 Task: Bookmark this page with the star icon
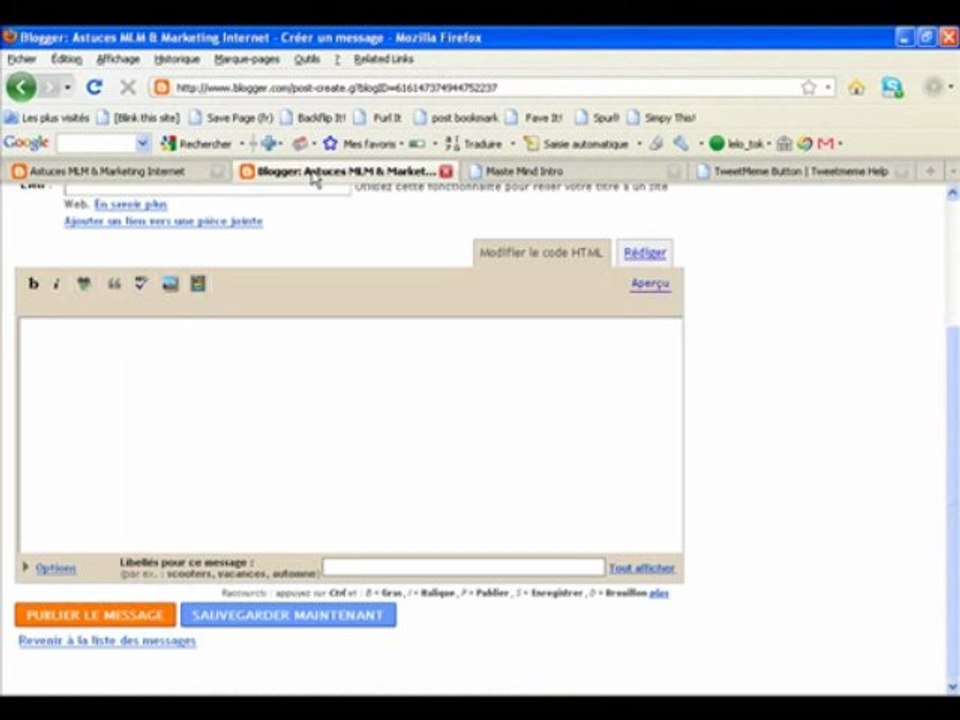(808, 88)
